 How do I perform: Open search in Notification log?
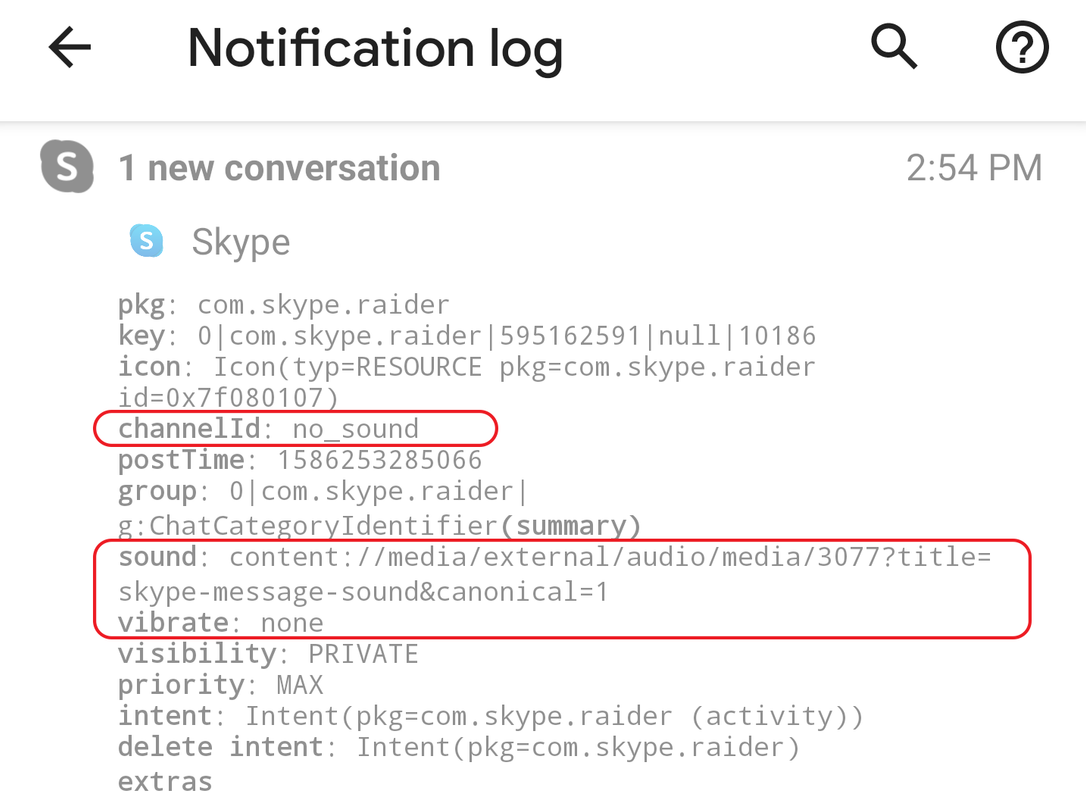[893, 46]
